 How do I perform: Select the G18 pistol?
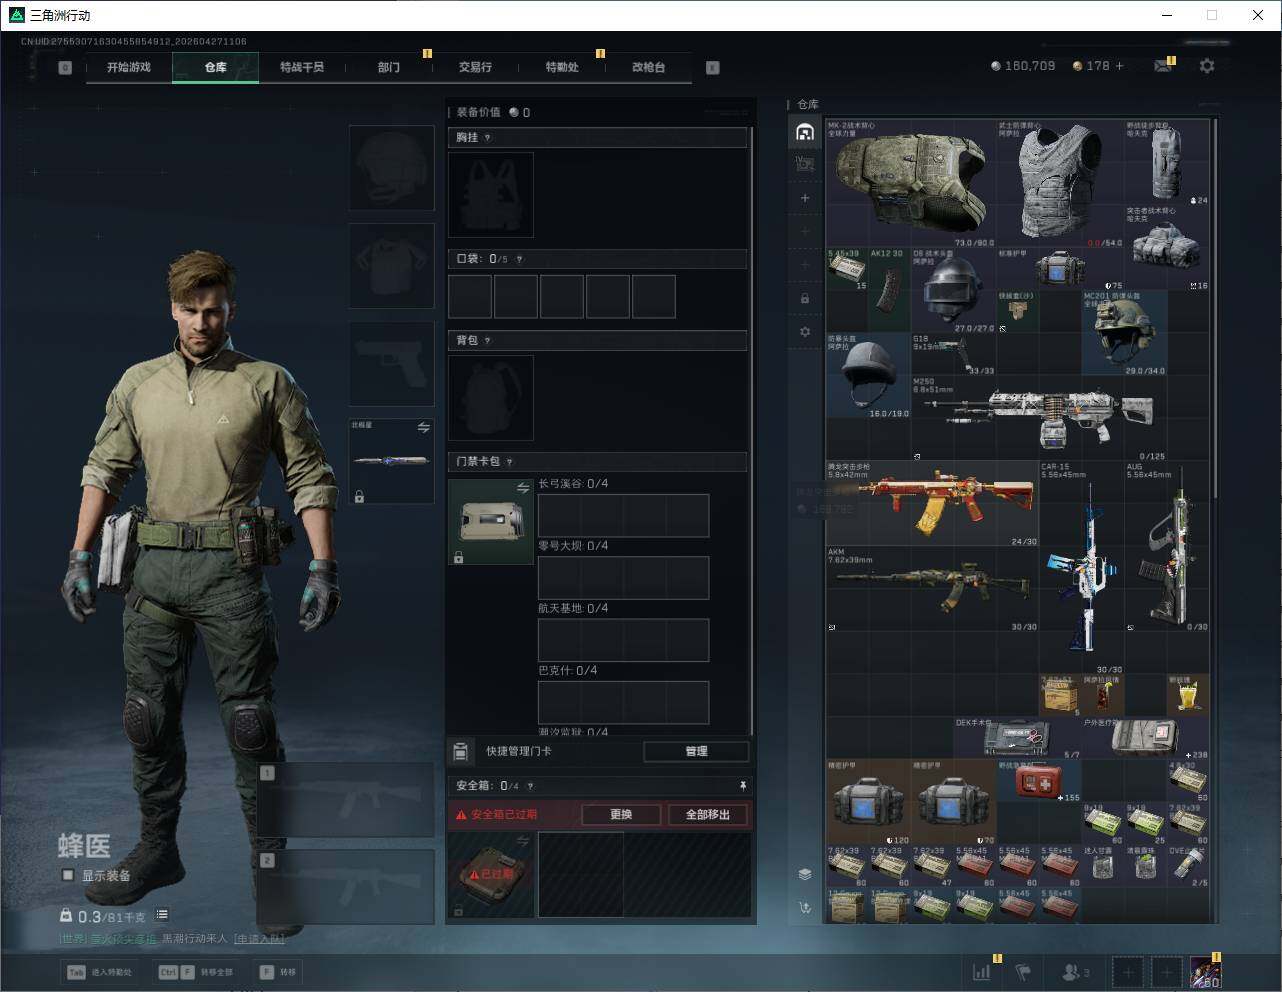(954, 355)
